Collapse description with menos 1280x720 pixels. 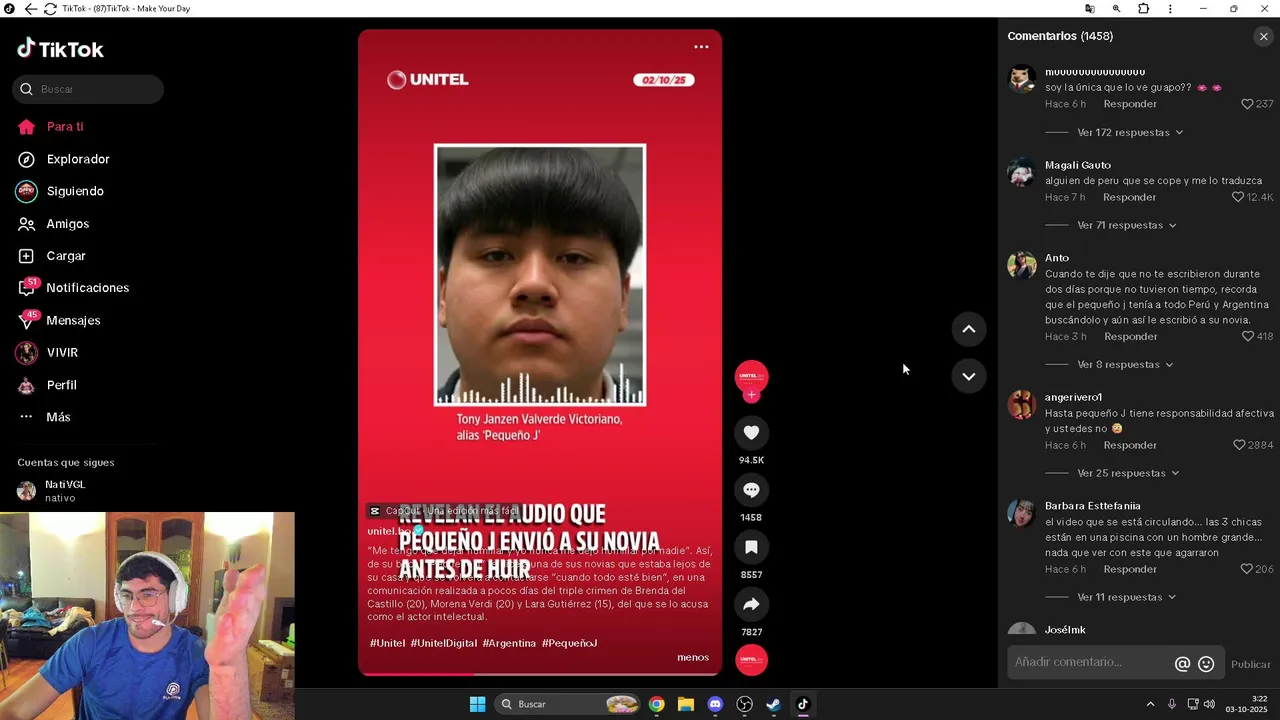click(693, 657)
